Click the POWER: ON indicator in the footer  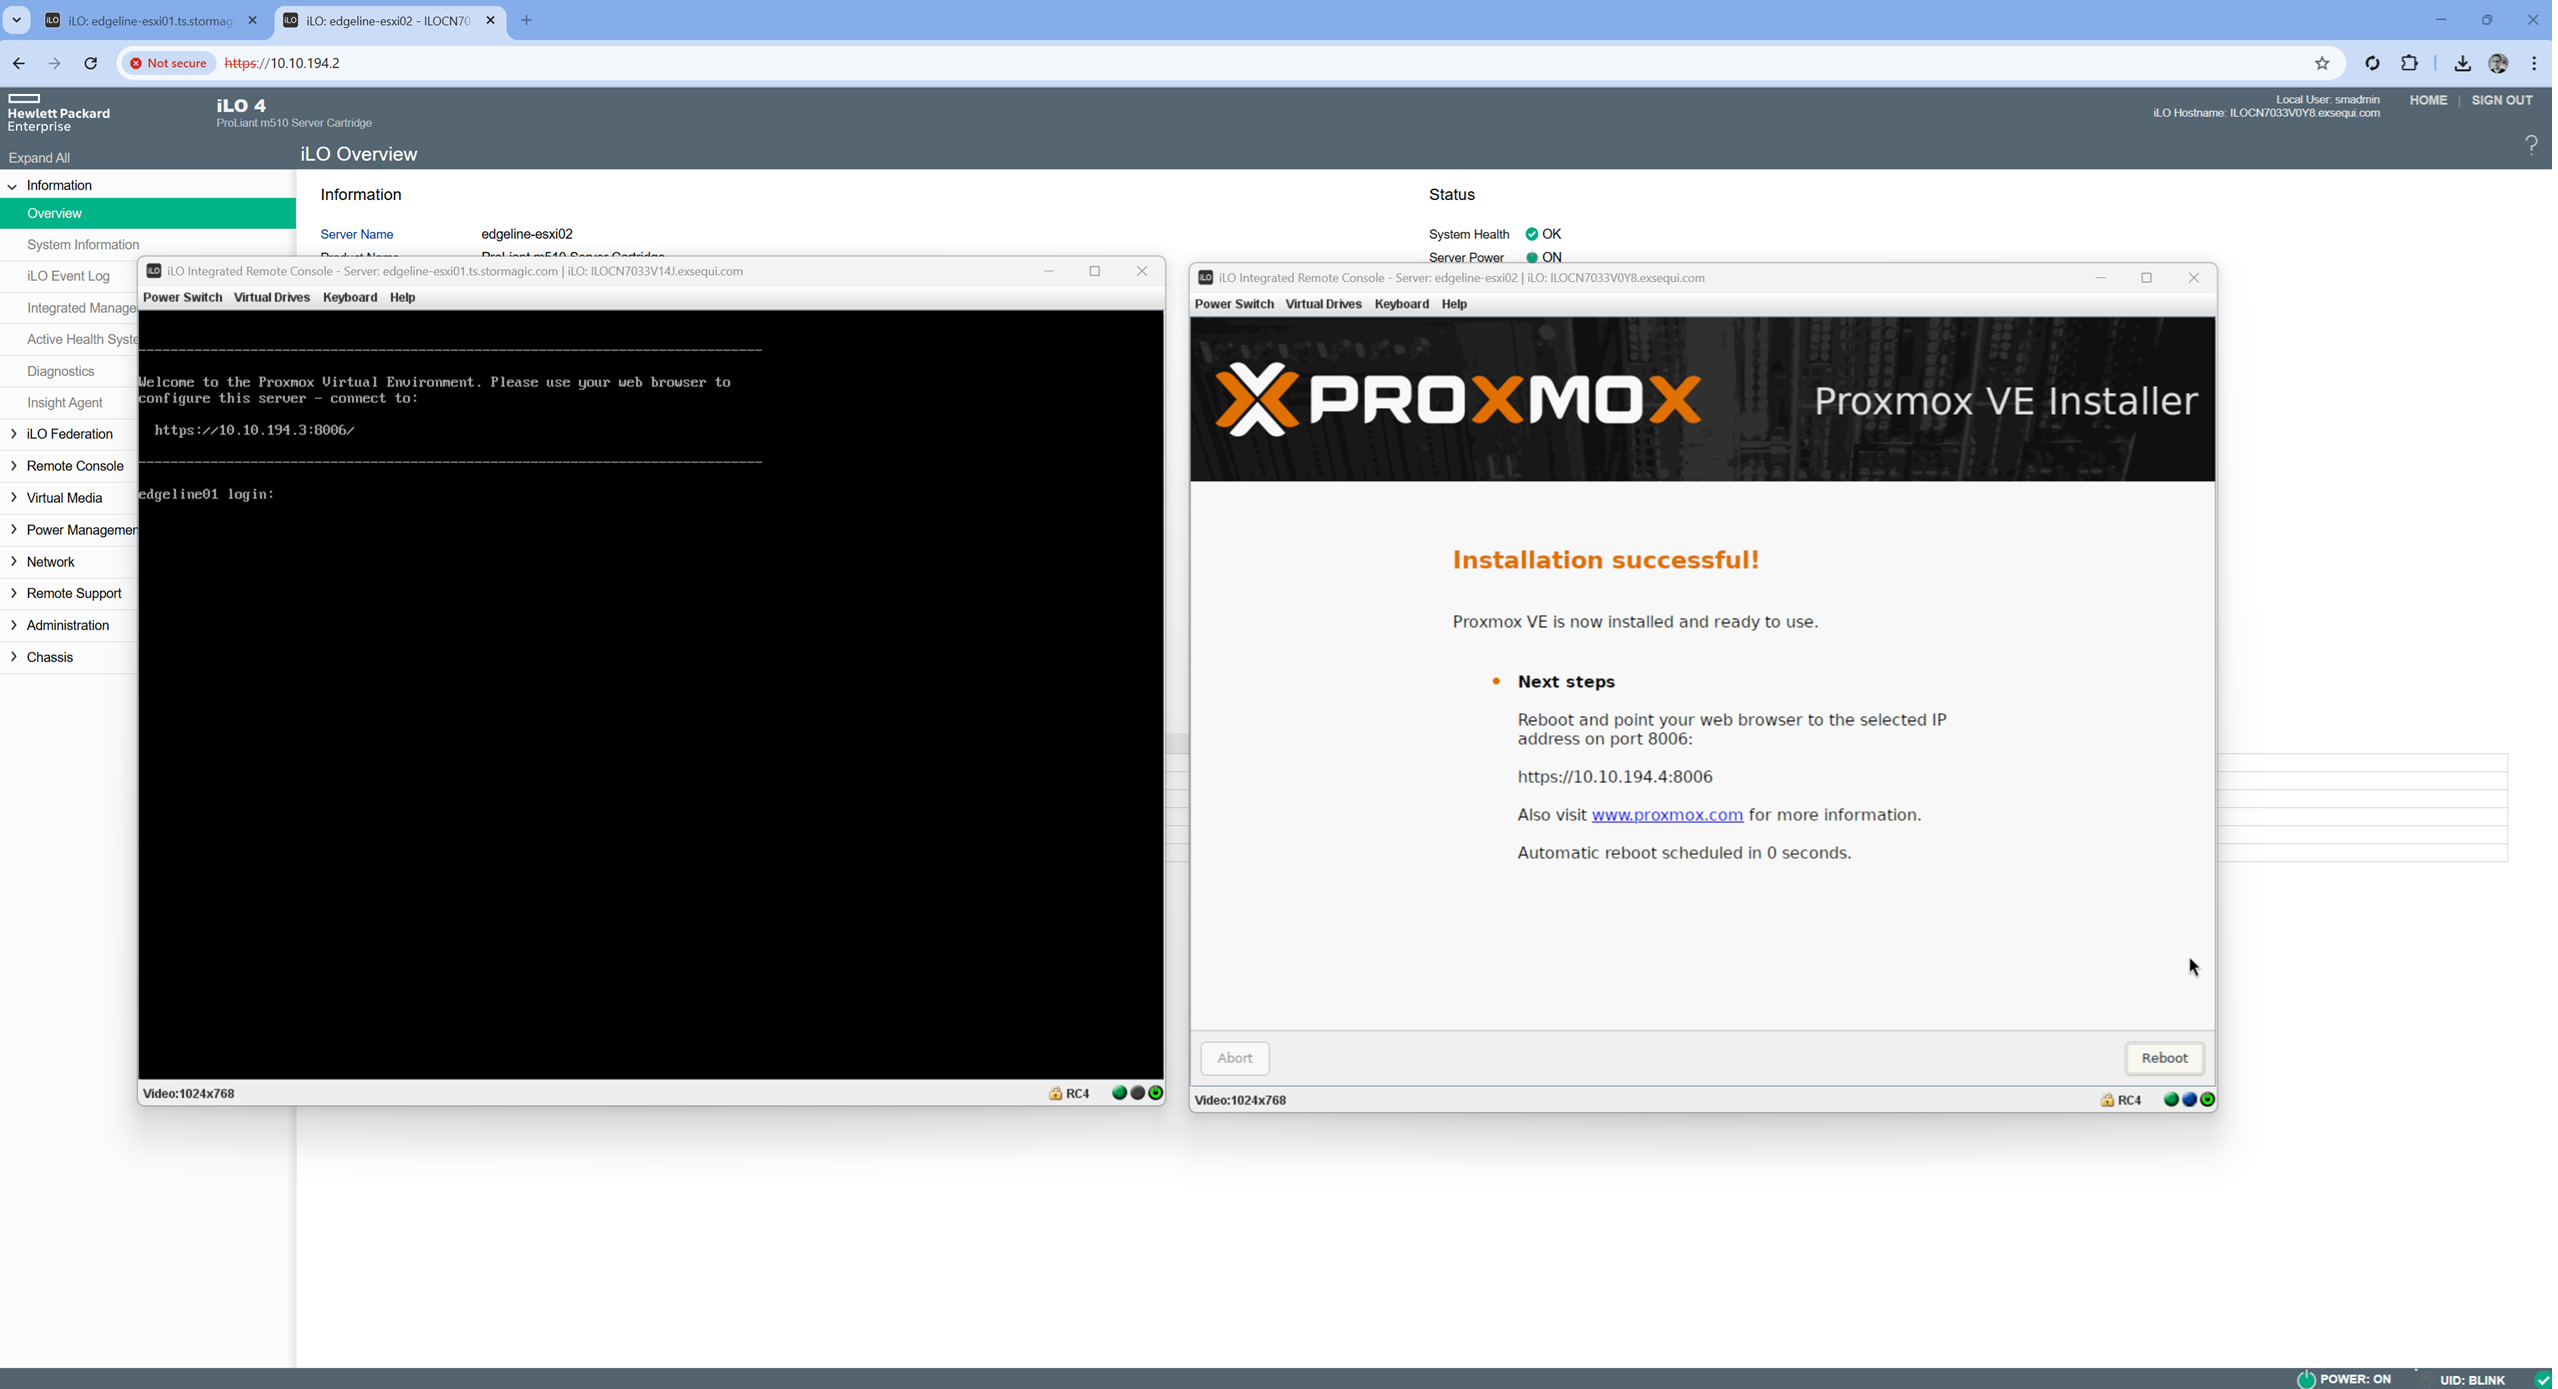pos(2343,1379)
